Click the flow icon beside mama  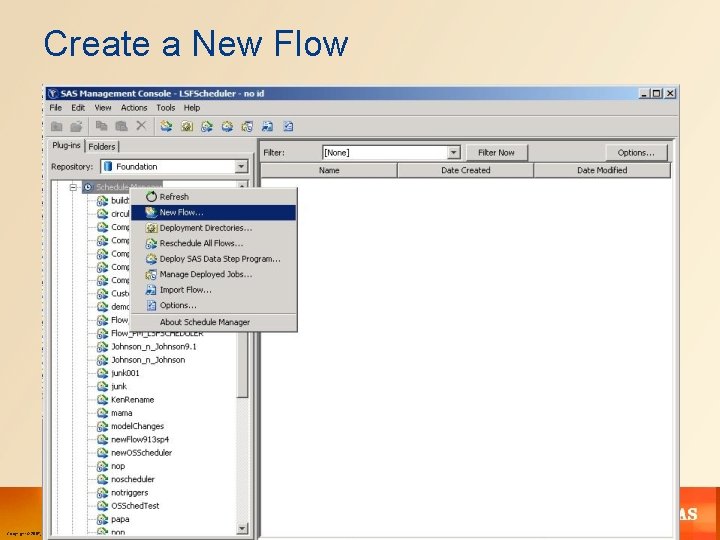tap(102, 413)
